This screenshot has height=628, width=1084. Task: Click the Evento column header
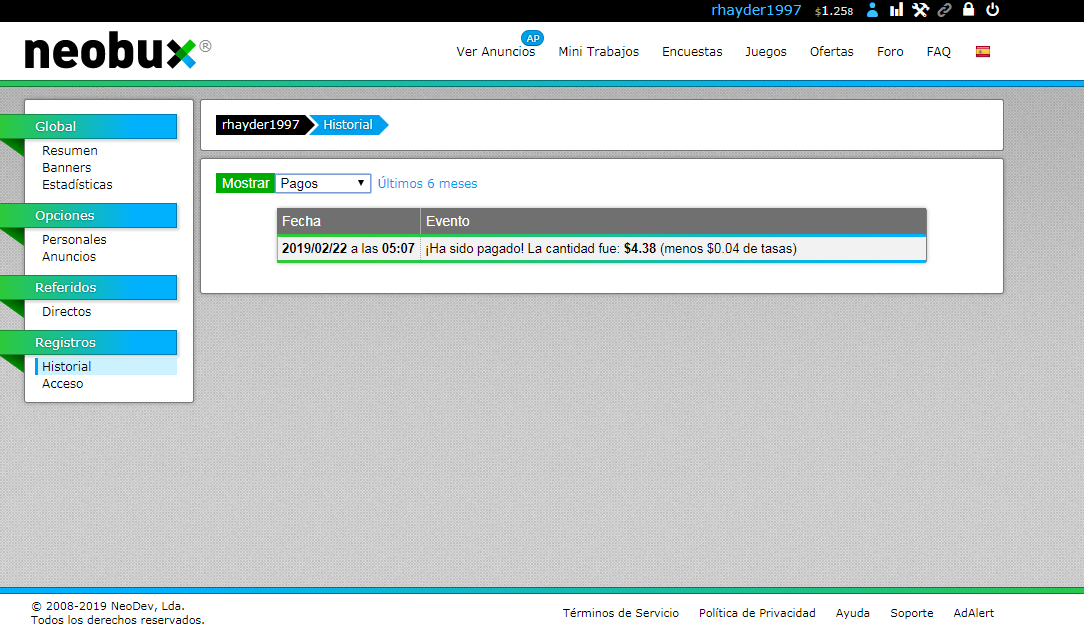[x=673, y=221]
